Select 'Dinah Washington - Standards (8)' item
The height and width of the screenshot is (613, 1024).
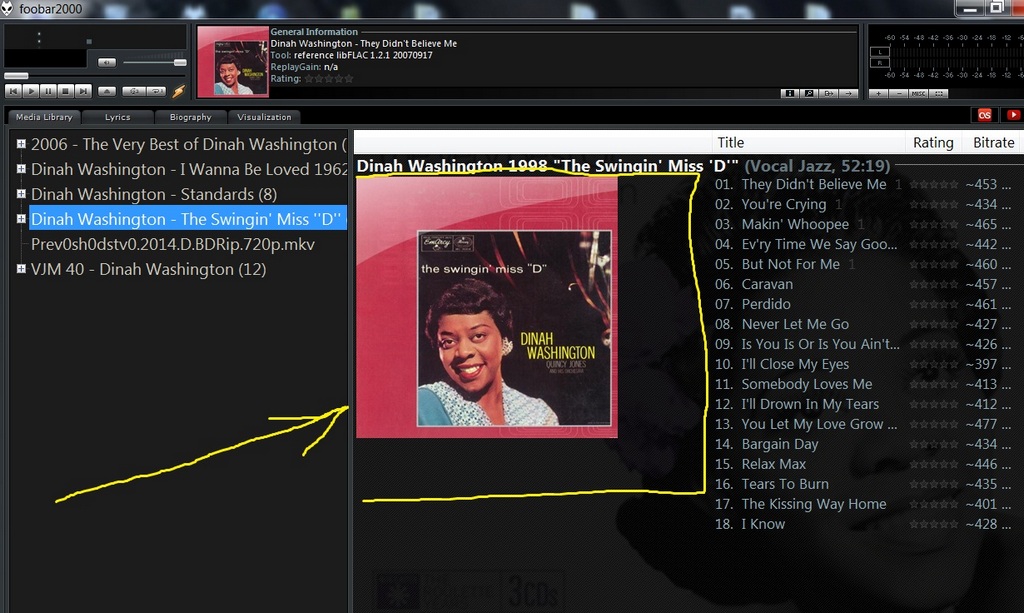[x=153, y=194]
